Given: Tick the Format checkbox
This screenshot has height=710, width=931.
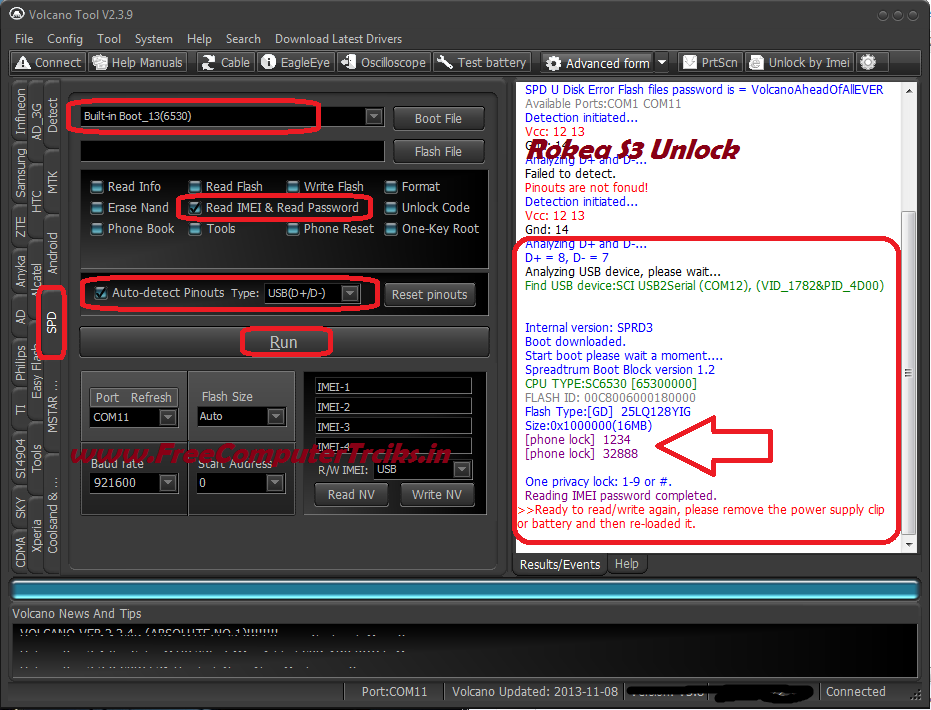Looking at the screenshot, I should point(391,187).
